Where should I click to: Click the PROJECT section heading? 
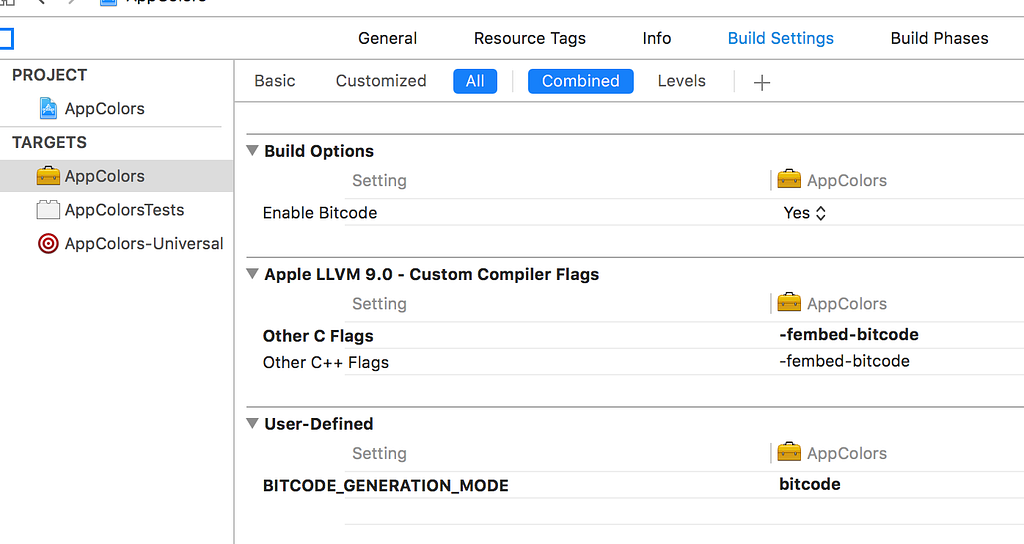point(50,75)
